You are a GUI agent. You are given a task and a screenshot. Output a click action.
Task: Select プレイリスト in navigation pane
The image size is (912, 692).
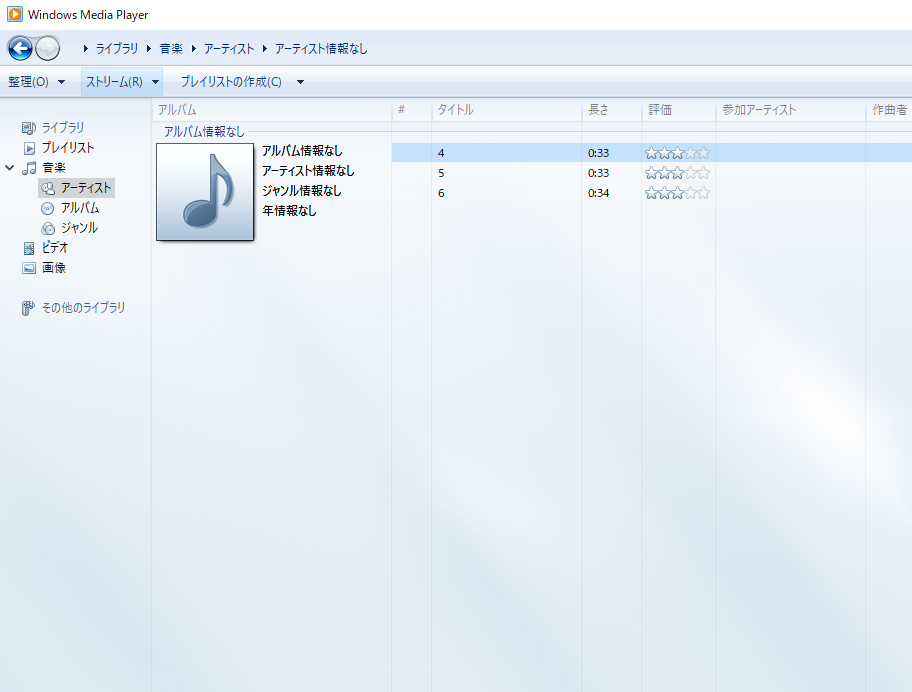tap(68, 148)
